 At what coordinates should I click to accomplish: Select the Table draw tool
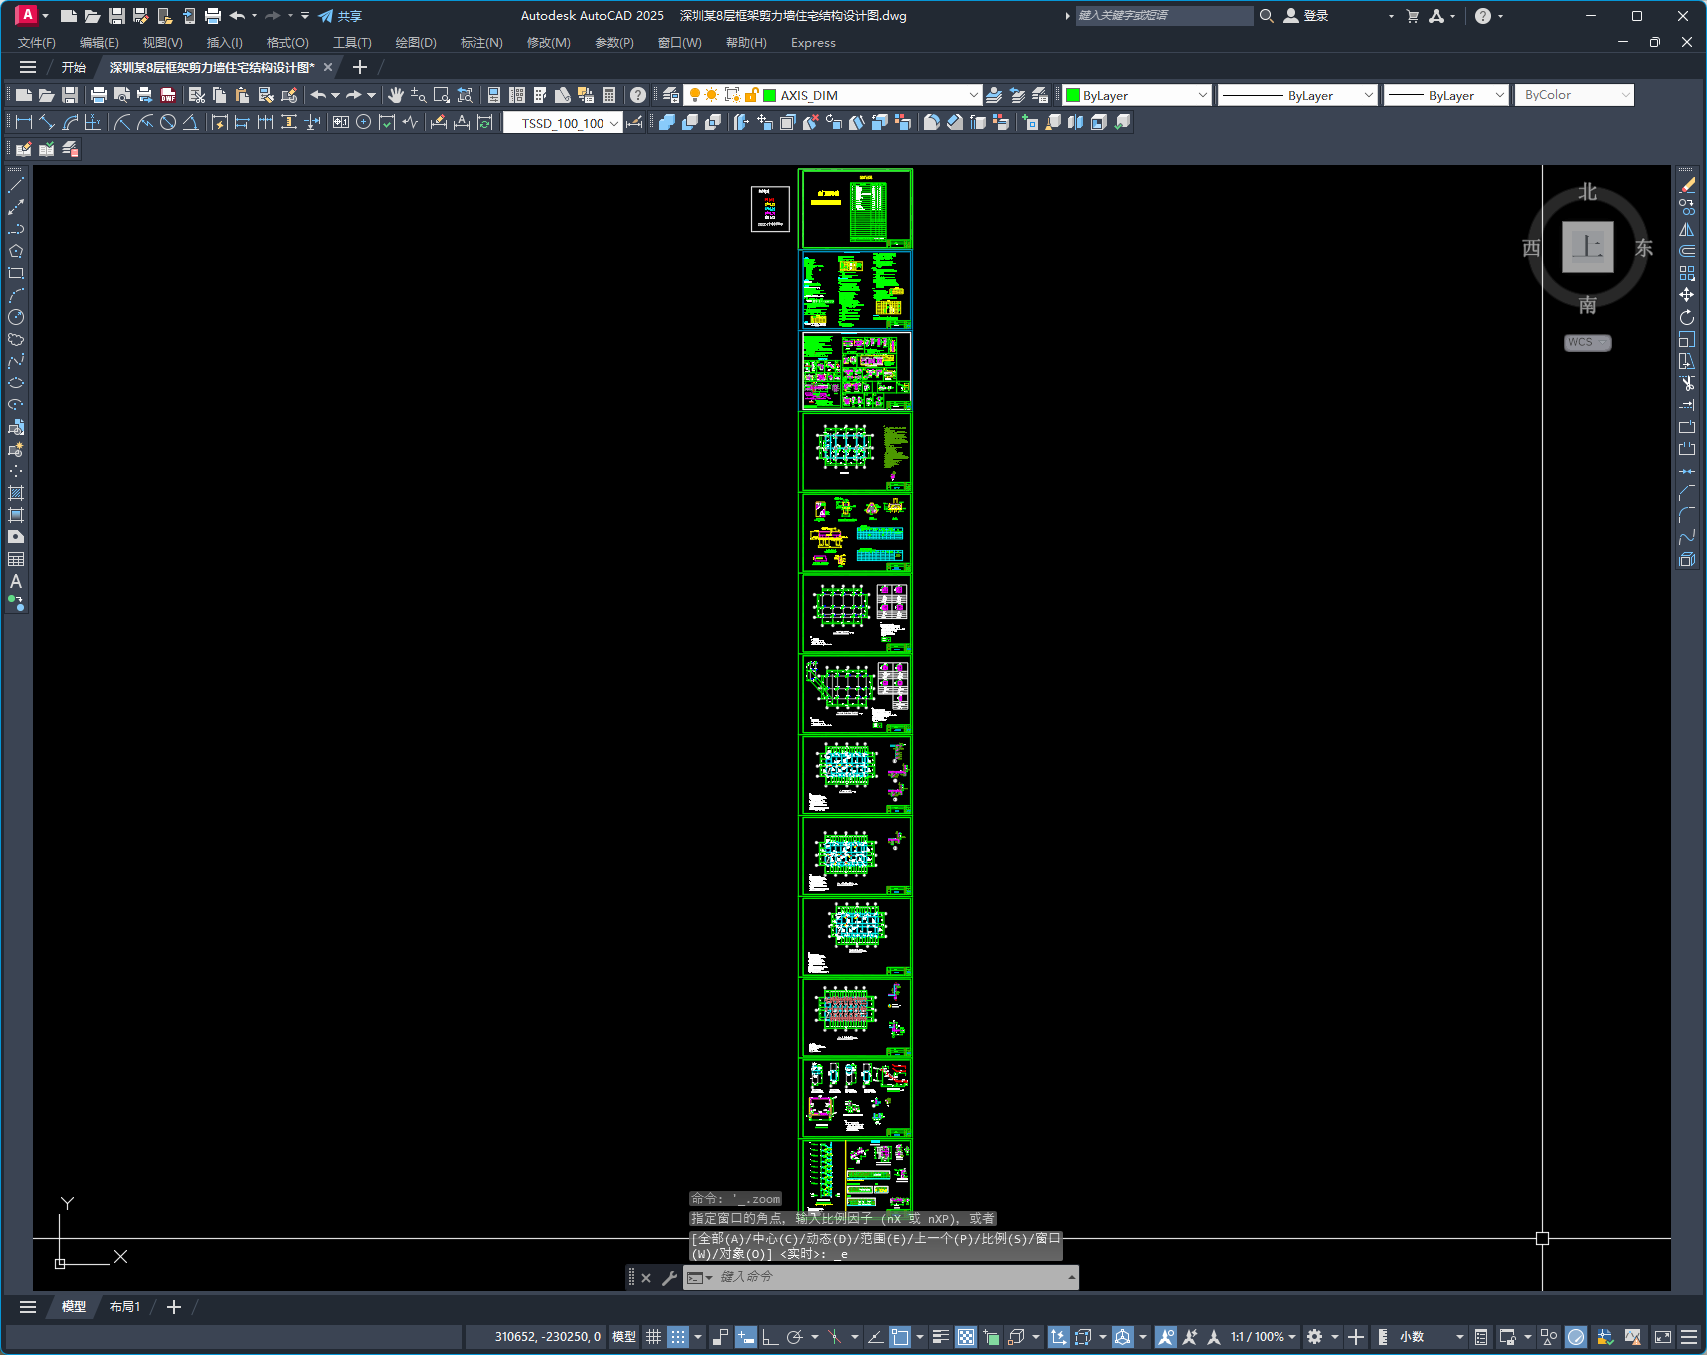16,559
